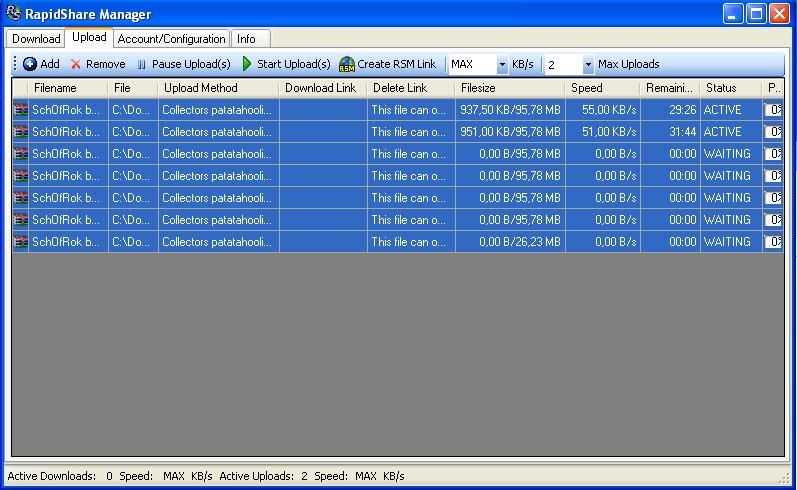Select the file icon of the last upload row
The height and width of the screenshot is (490, 797).
[x=20, y=242]
